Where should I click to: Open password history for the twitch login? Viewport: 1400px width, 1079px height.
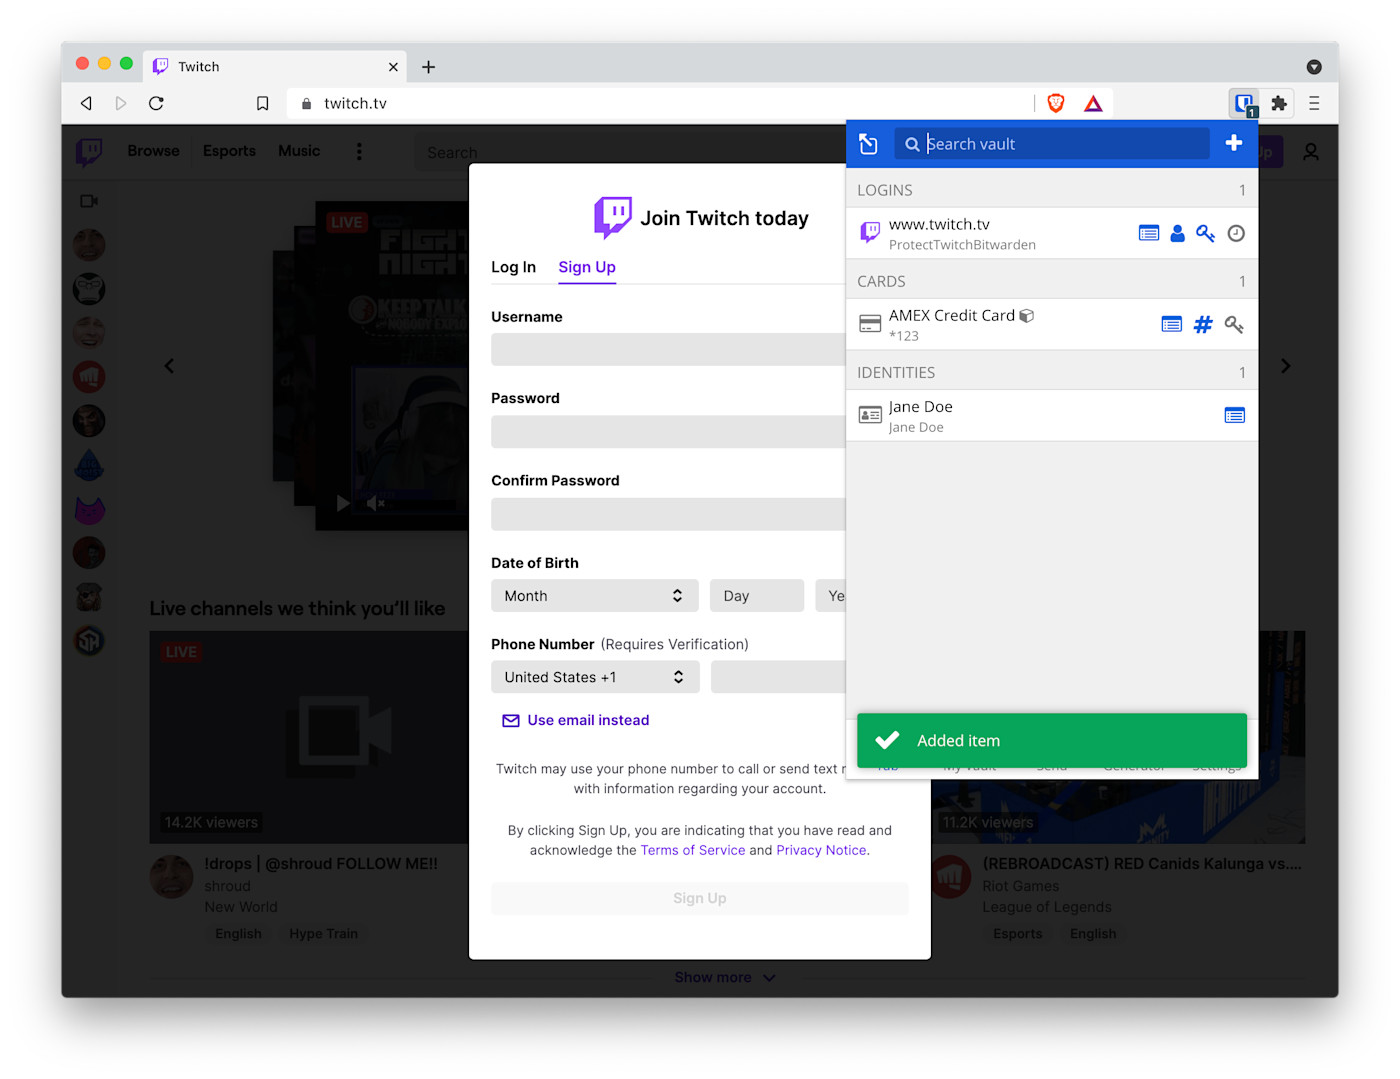click(1236, 232)
